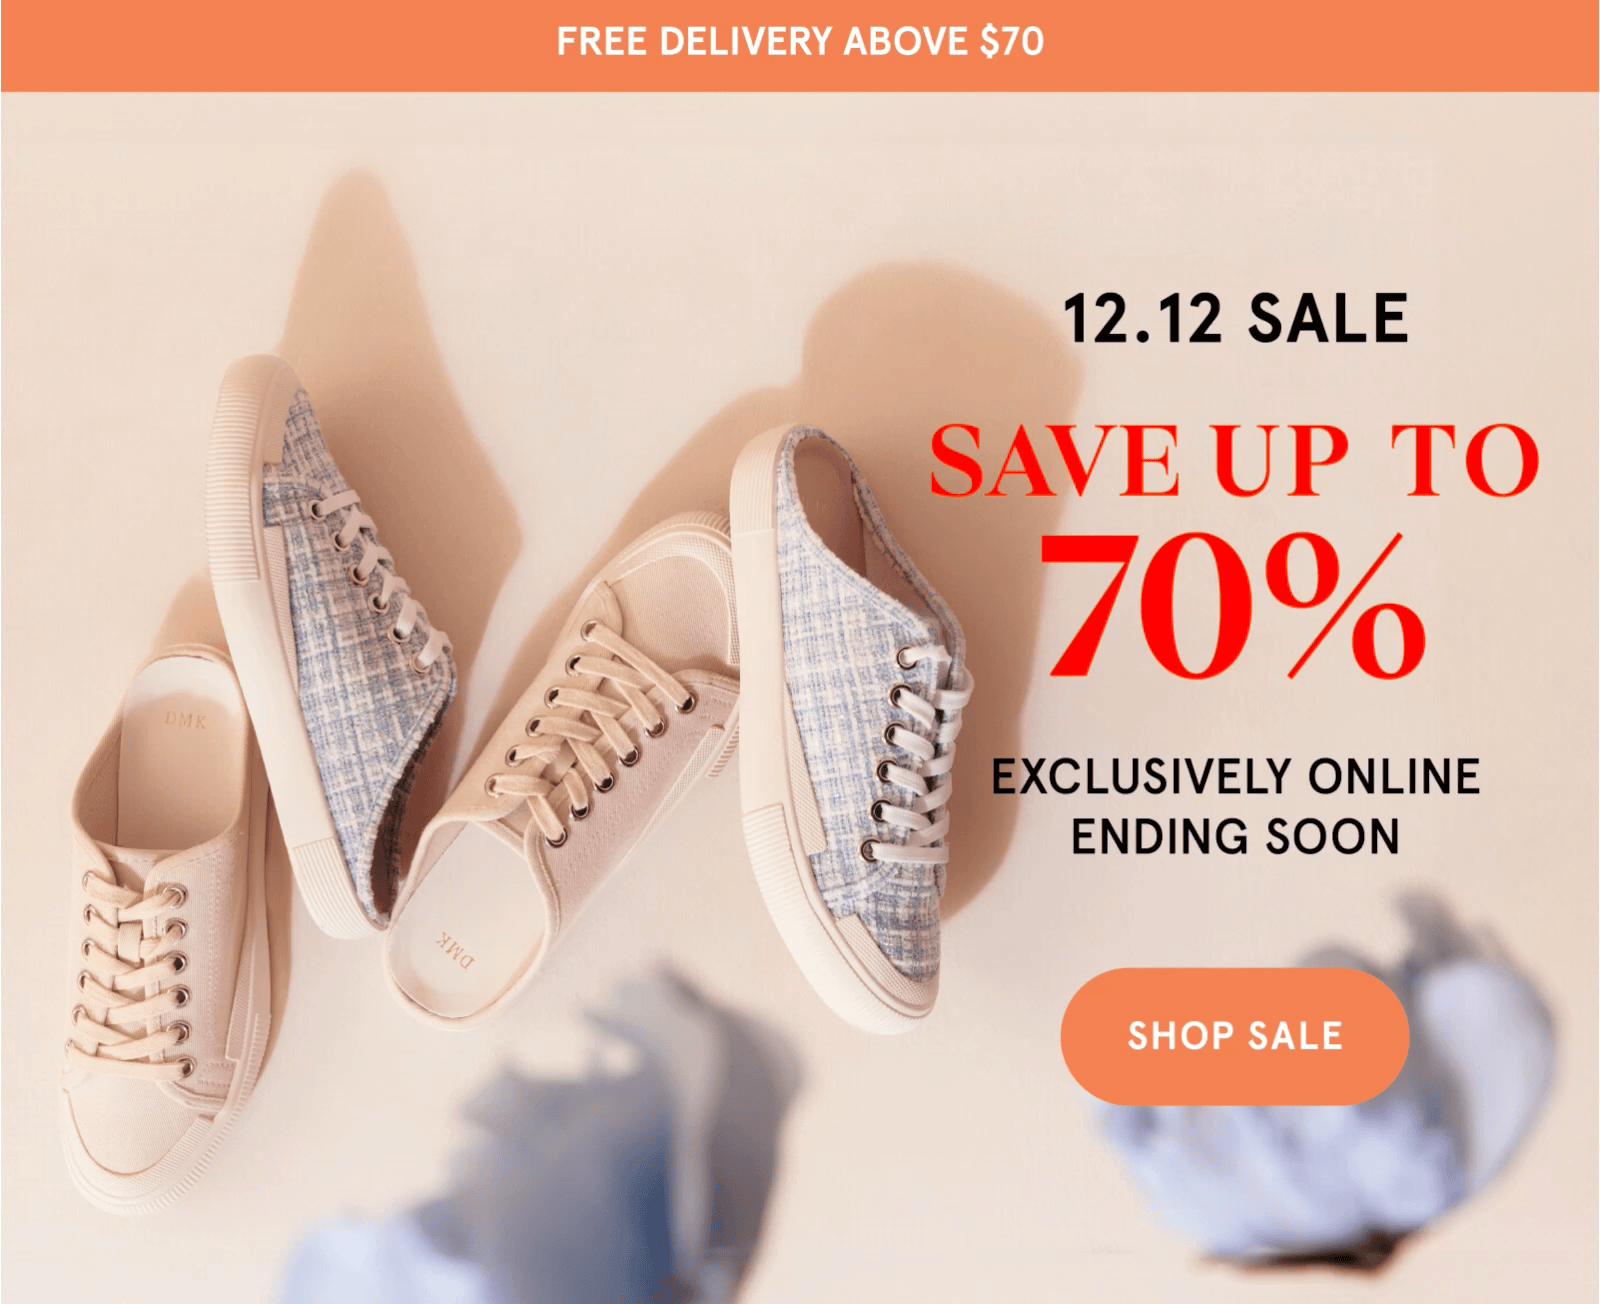Select the blue tweed sneaker on the right

click(x=850, y=730)
